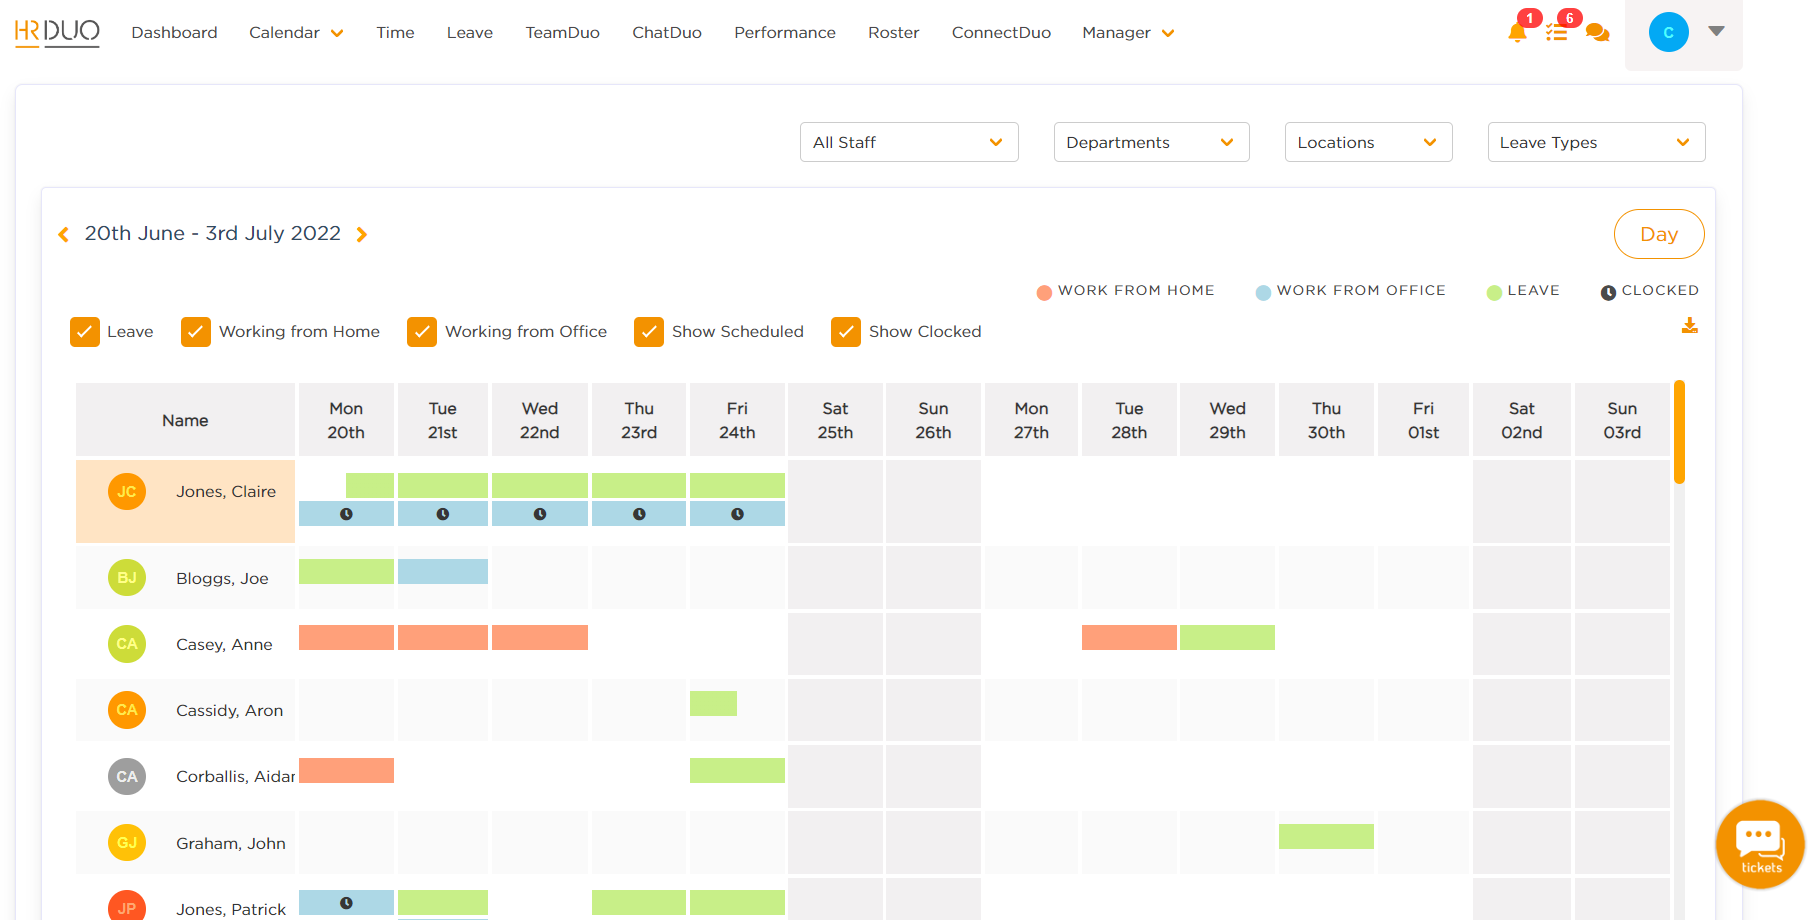Expand the All Staff dropdown
The image size is (1813, 920).
click(909, 142)
